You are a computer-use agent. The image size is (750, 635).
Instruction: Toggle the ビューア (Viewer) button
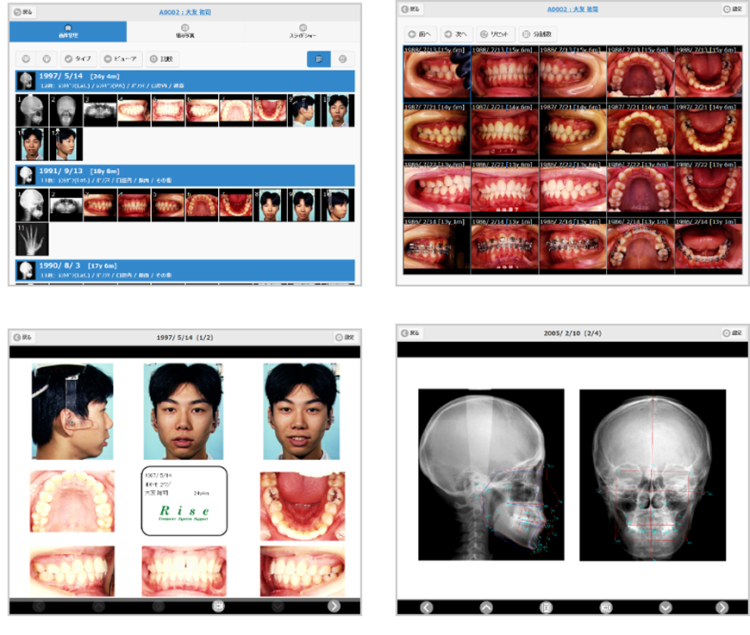[122, 60]
